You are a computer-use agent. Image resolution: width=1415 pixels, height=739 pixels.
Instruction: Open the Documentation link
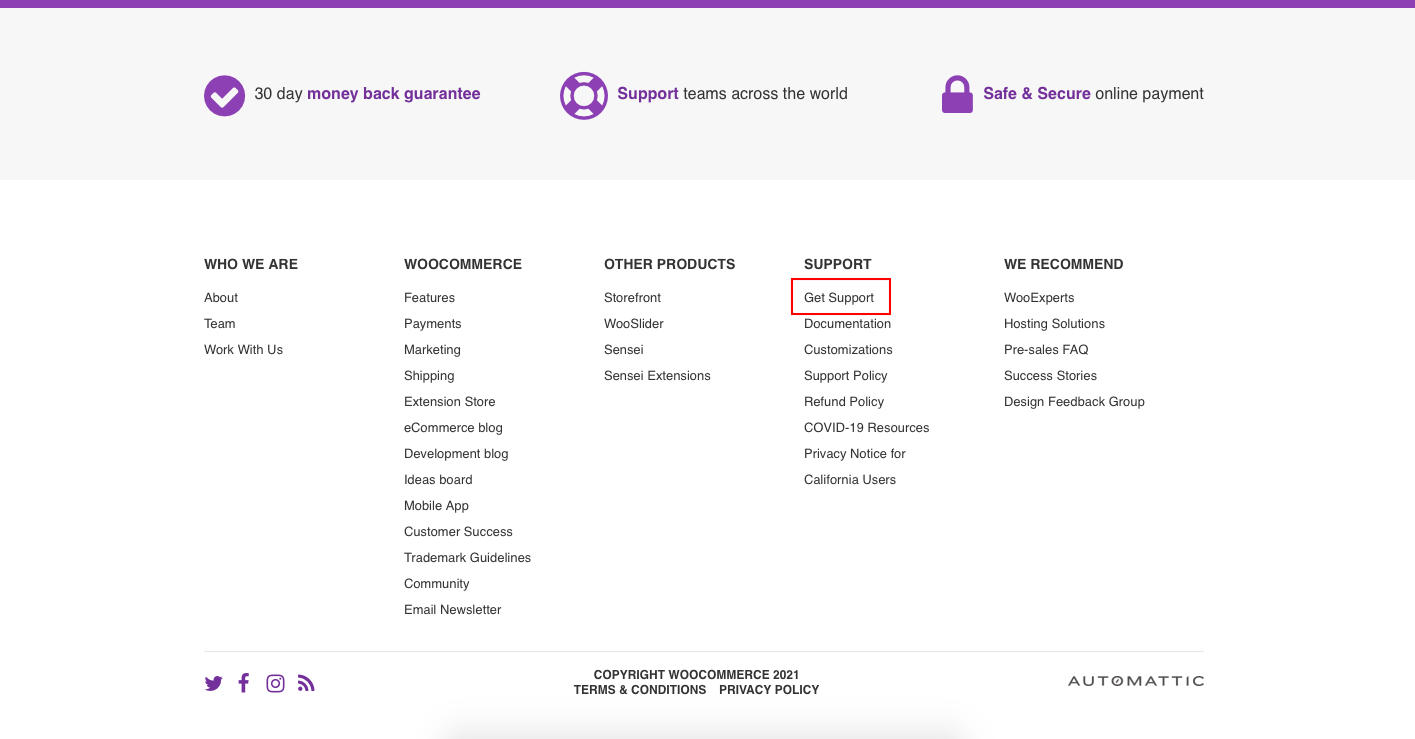point(847,324)
